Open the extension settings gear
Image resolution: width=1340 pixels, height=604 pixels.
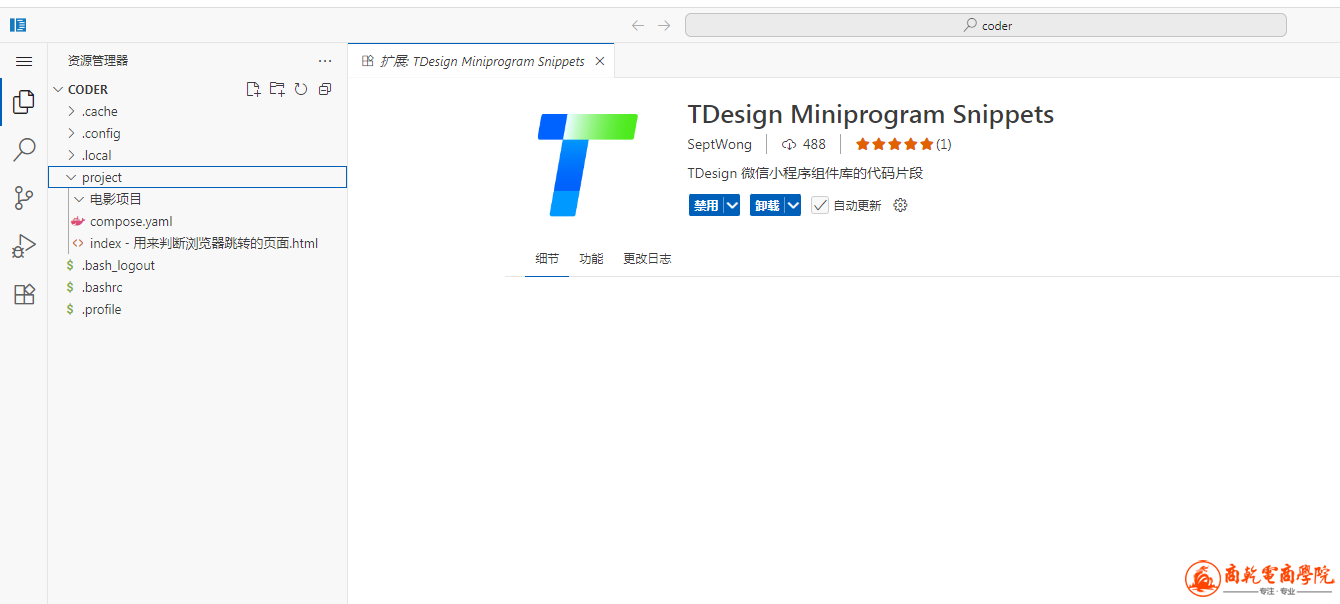point(900,205)
